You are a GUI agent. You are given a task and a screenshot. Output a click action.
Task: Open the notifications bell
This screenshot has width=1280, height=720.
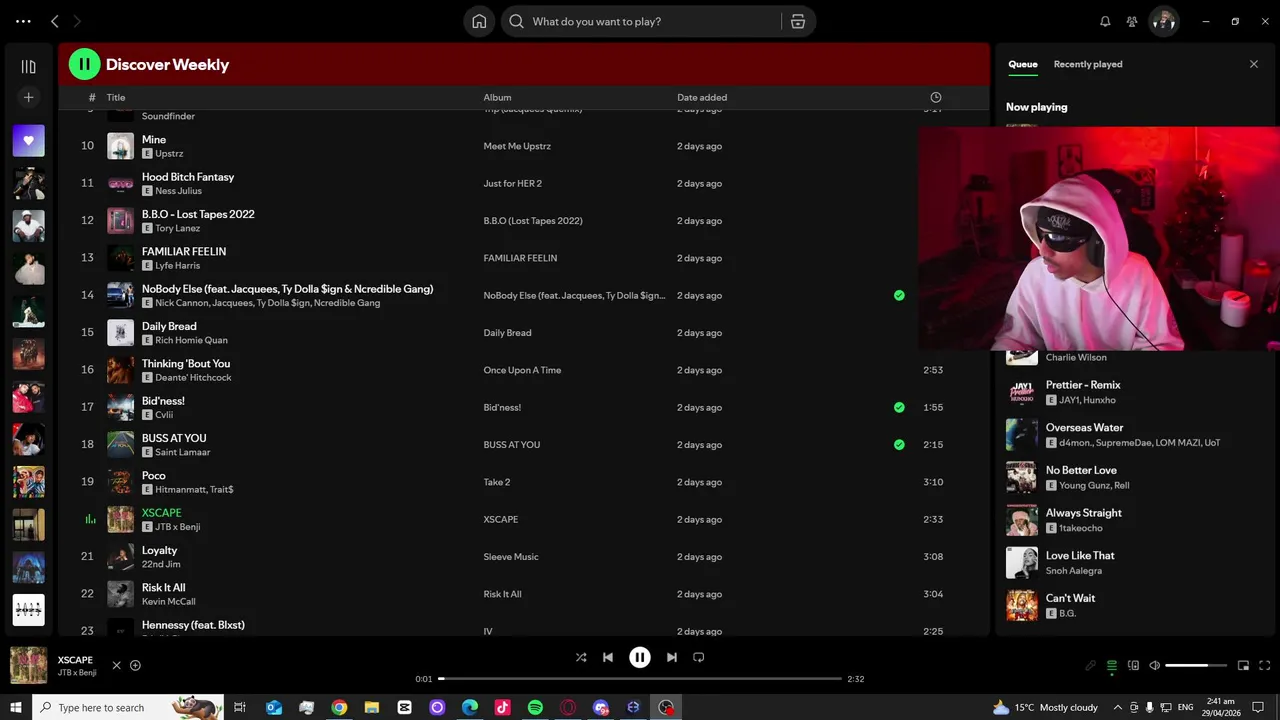pos(1105,21)
